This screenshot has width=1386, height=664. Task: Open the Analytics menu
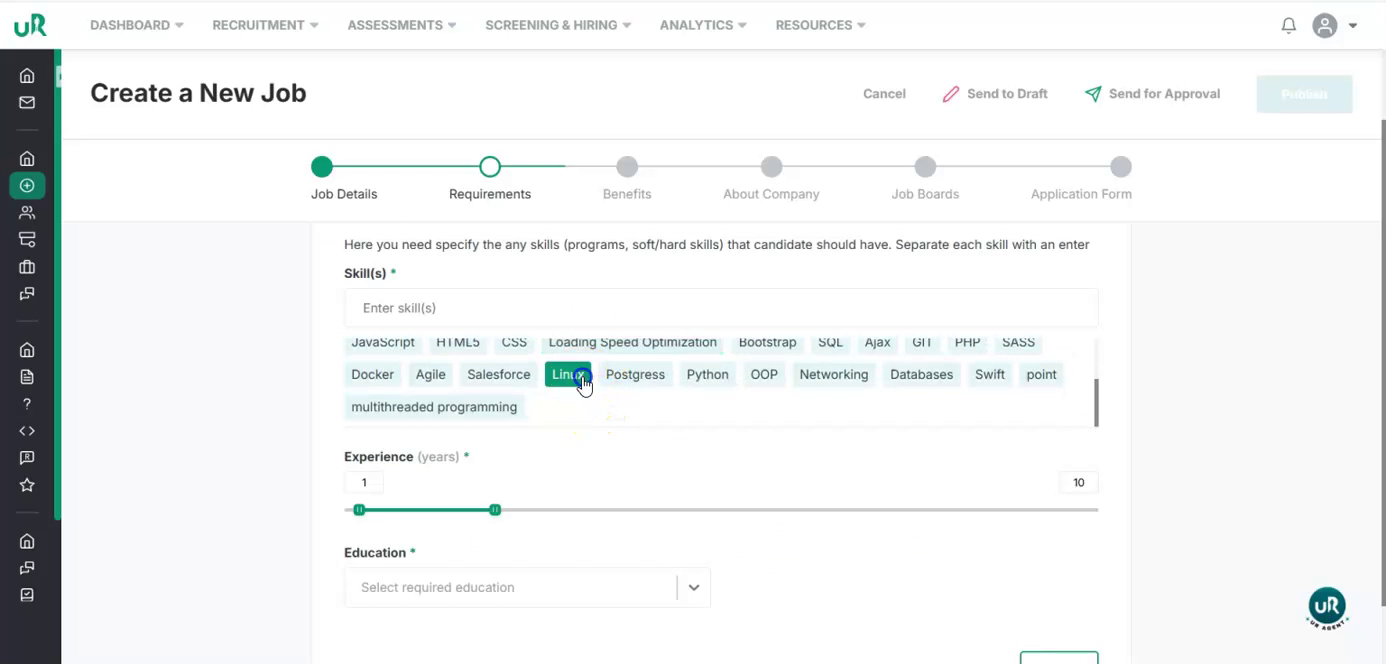(x=702, y=25)
